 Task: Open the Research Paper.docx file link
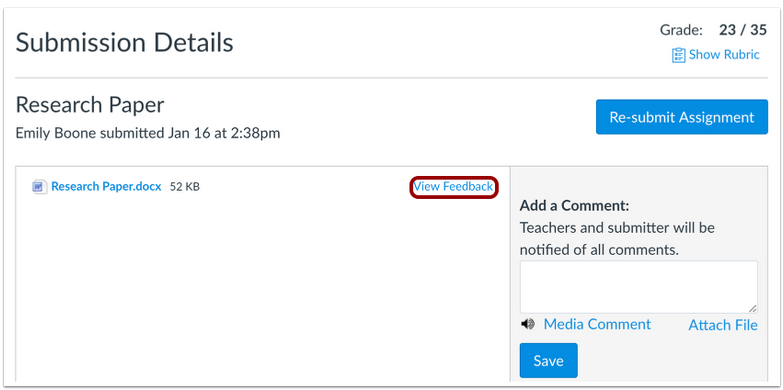coord(106,187)
